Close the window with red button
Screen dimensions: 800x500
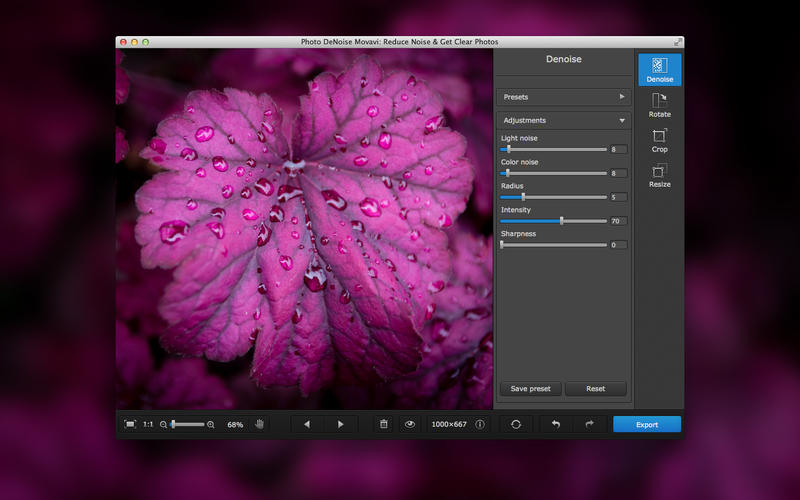123,42
